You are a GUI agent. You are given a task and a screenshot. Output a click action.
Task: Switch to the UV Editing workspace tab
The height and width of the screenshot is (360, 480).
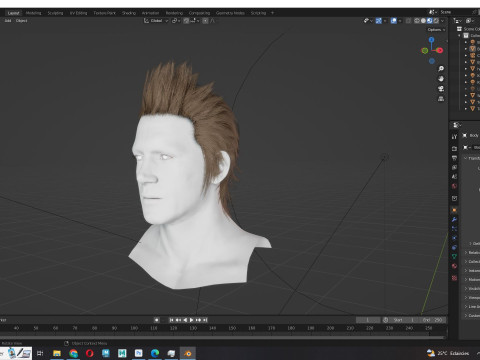pyautogui.click(x=78, y=13)
